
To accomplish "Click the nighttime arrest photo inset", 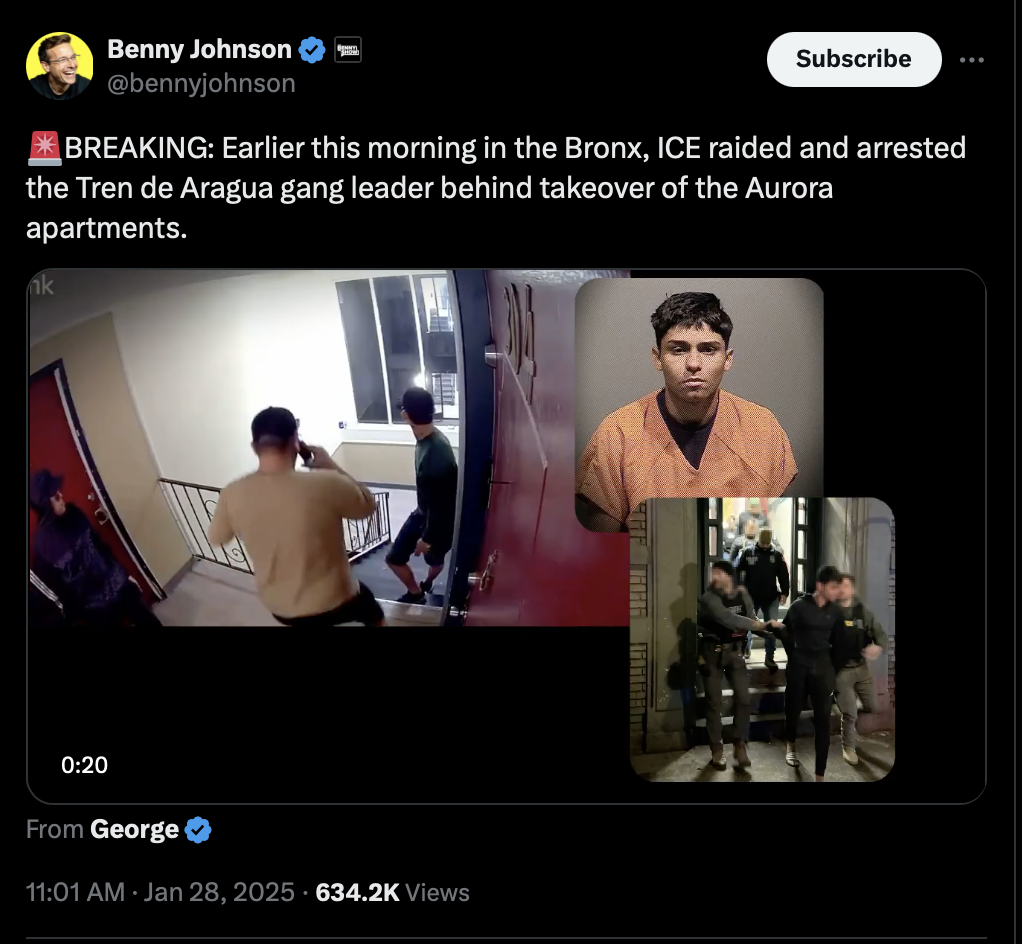I will tap(762, 639).
